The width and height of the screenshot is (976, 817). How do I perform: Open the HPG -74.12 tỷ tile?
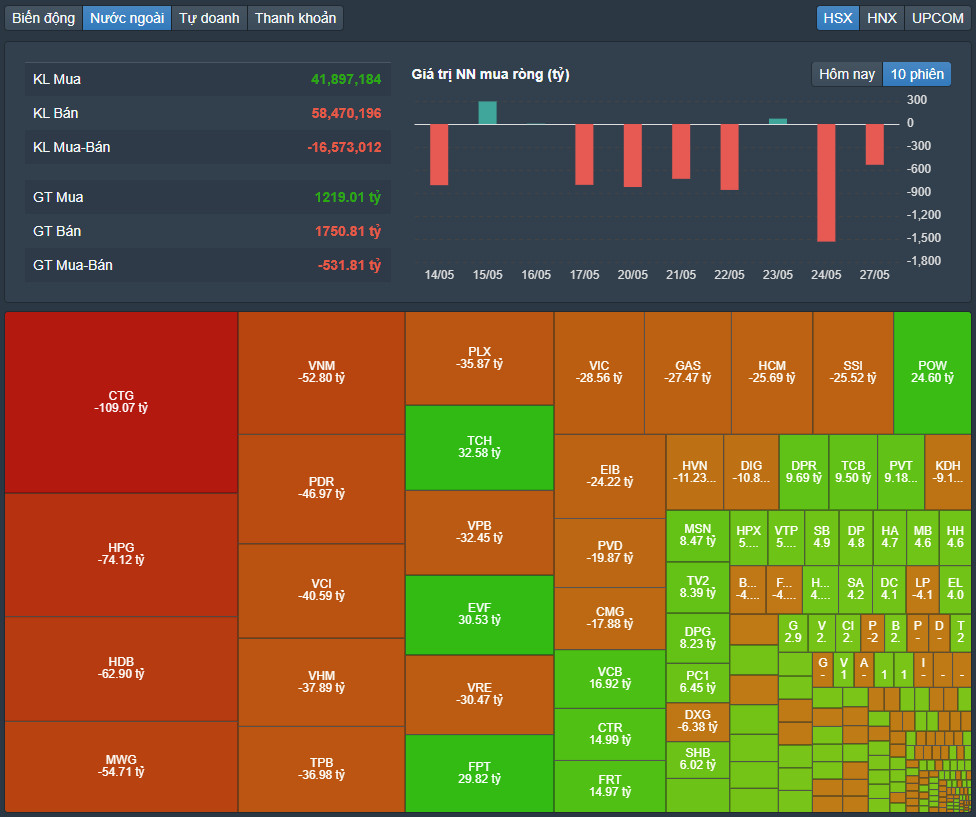(x=121, y=554)
